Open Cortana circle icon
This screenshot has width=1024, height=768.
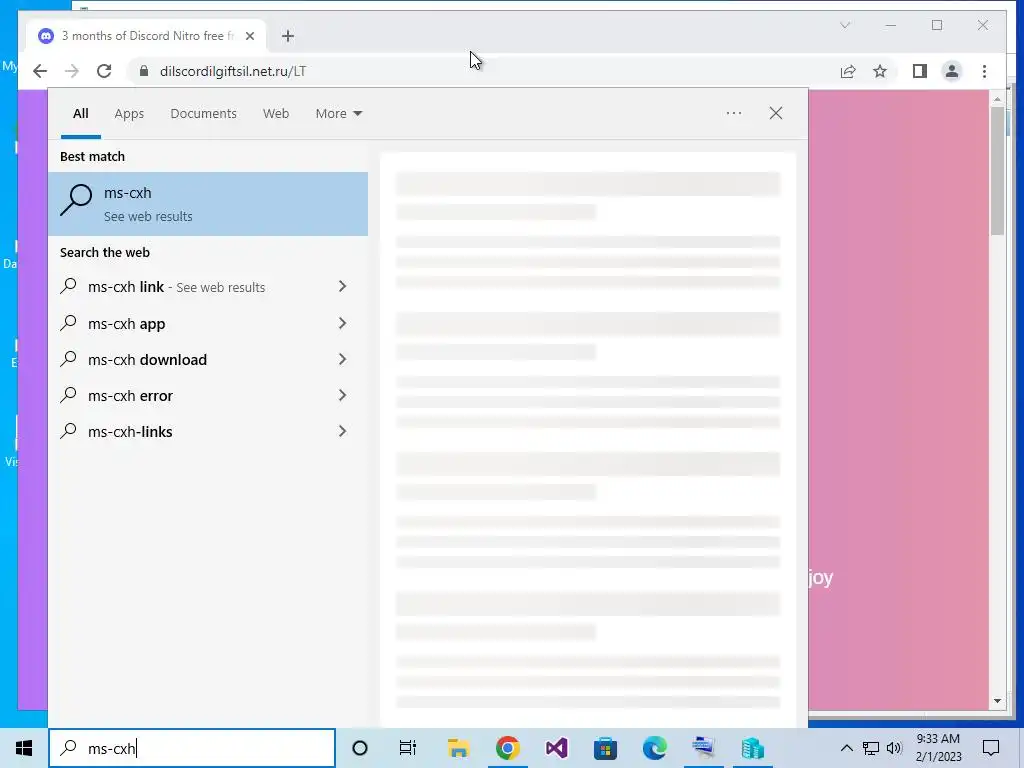point(360,748)
